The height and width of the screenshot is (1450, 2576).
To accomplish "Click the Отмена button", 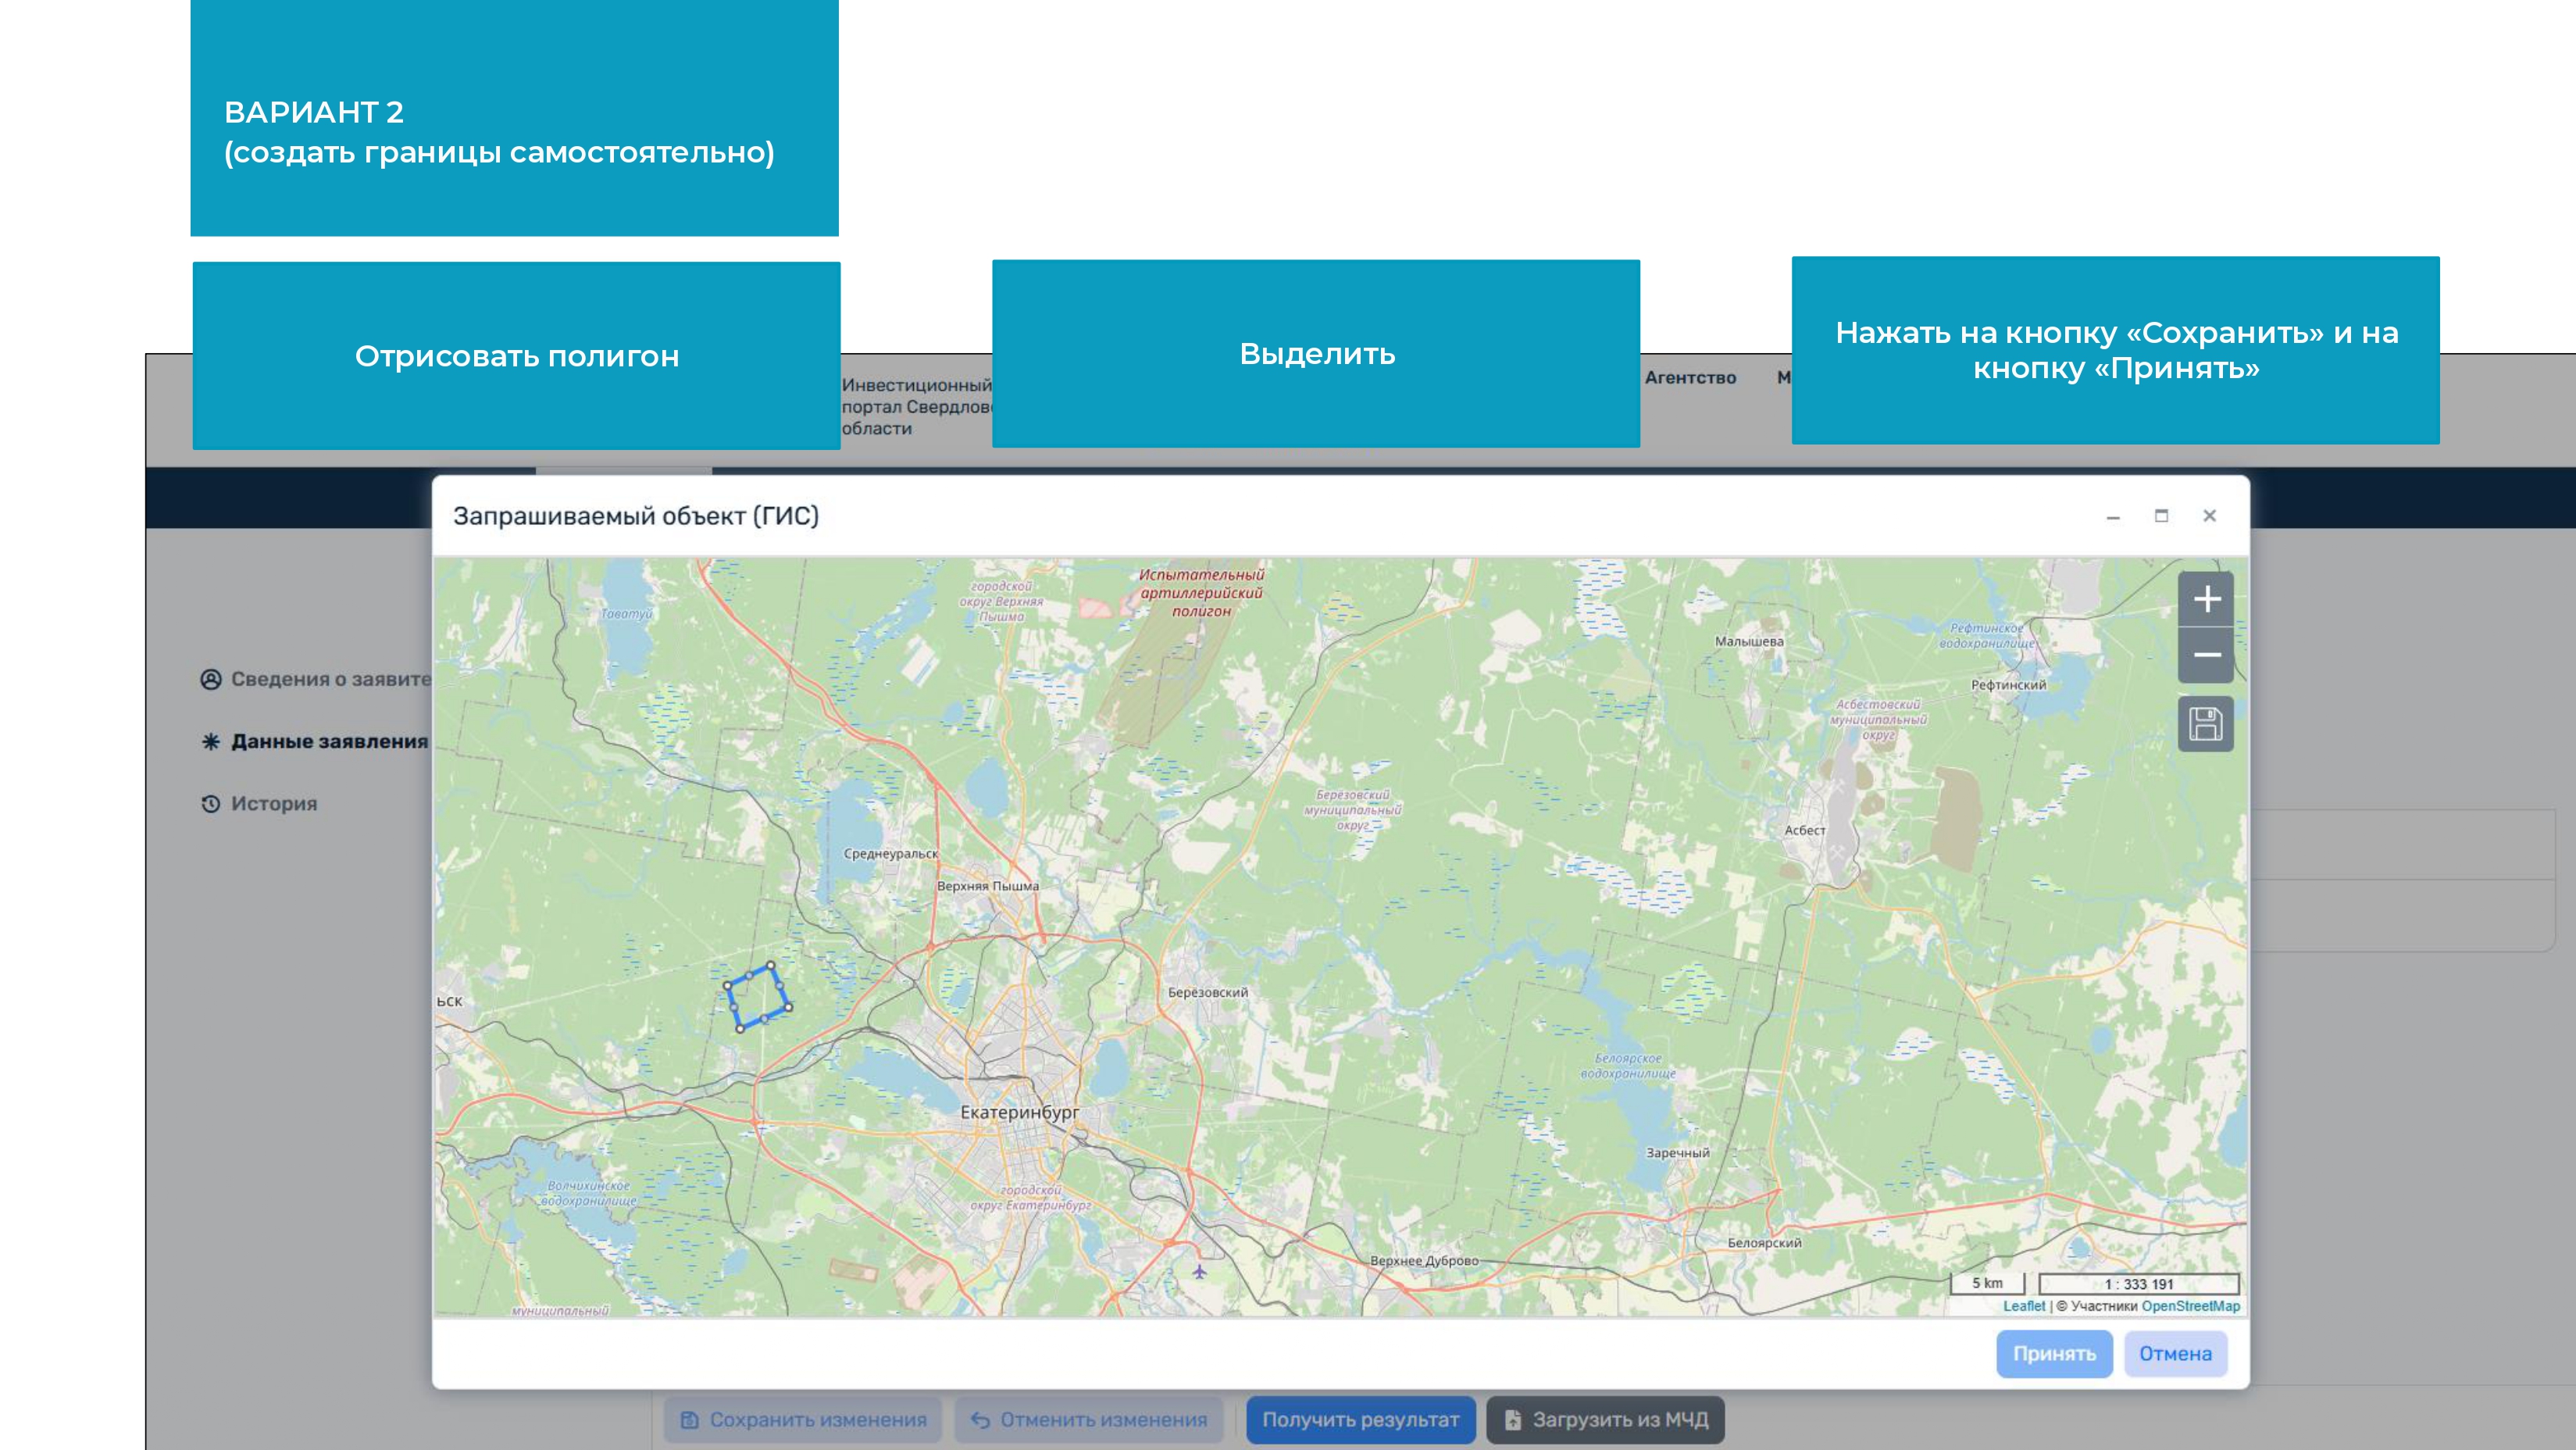I will 2175,1353.
